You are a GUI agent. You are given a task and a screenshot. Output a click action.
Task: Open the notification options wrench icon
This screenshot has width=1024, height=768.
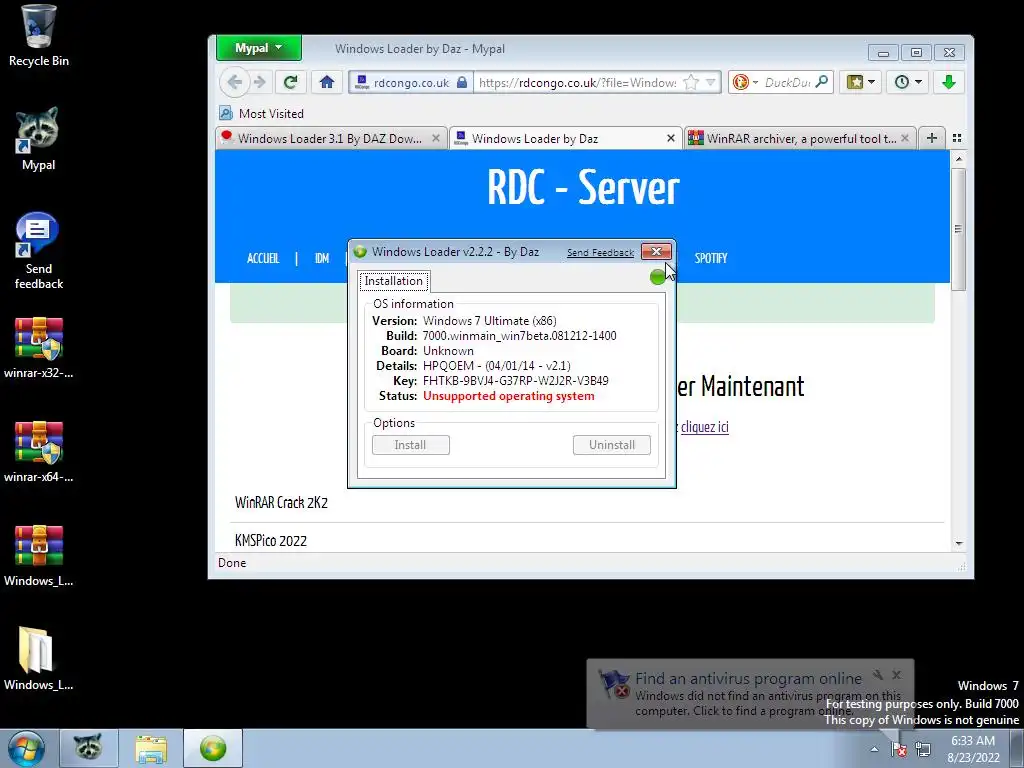tap(878, 675)
